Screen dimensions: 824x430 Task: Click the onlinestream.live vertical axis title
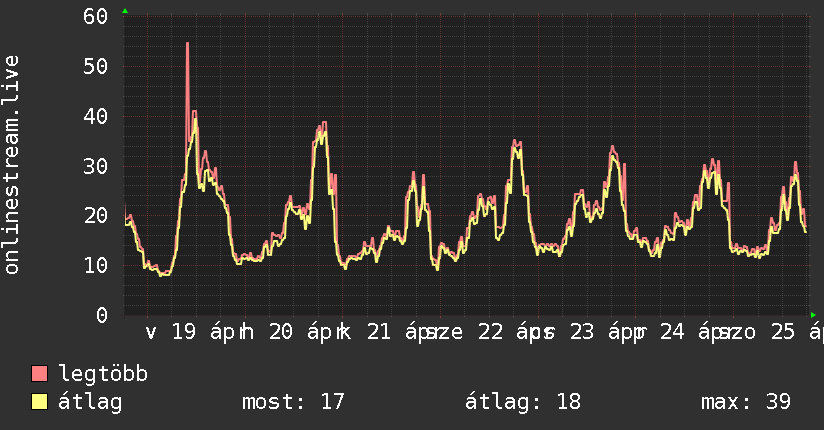tap(11, 165)
